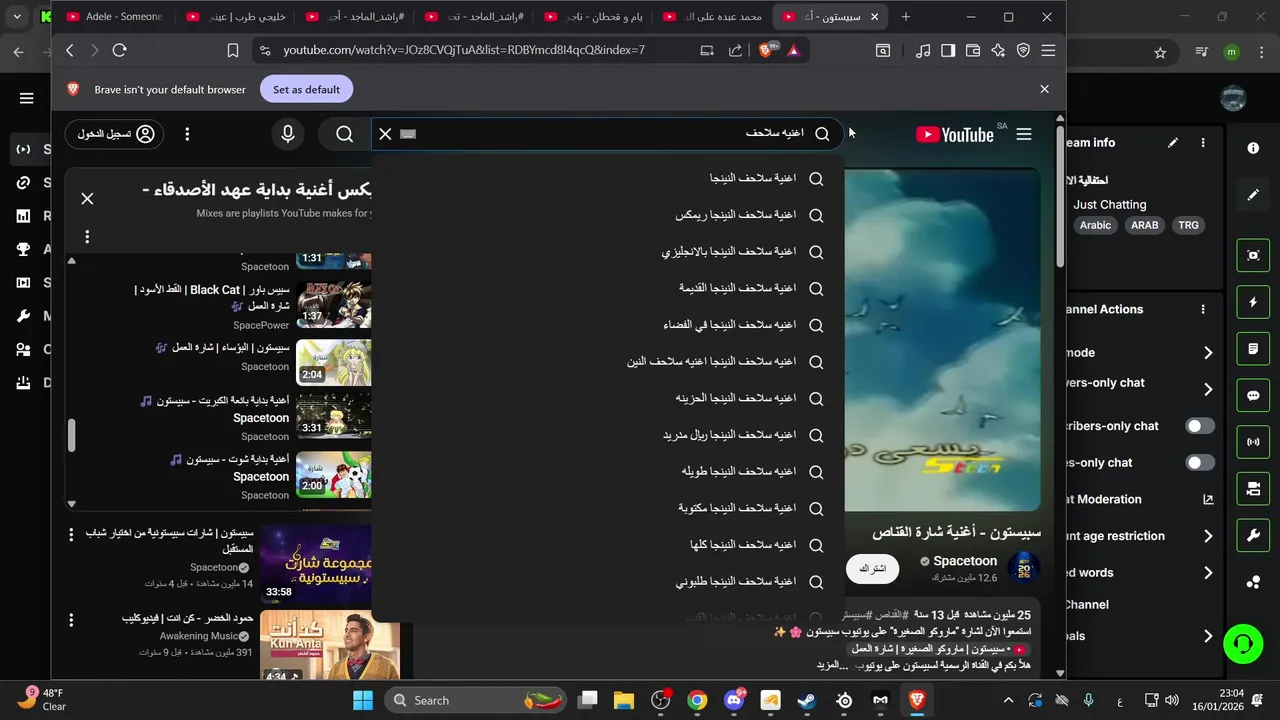This screenshot has width=1280, height=720.
Task: Click the playlist scrollbar down arrow
Action: tap(71, 504)
